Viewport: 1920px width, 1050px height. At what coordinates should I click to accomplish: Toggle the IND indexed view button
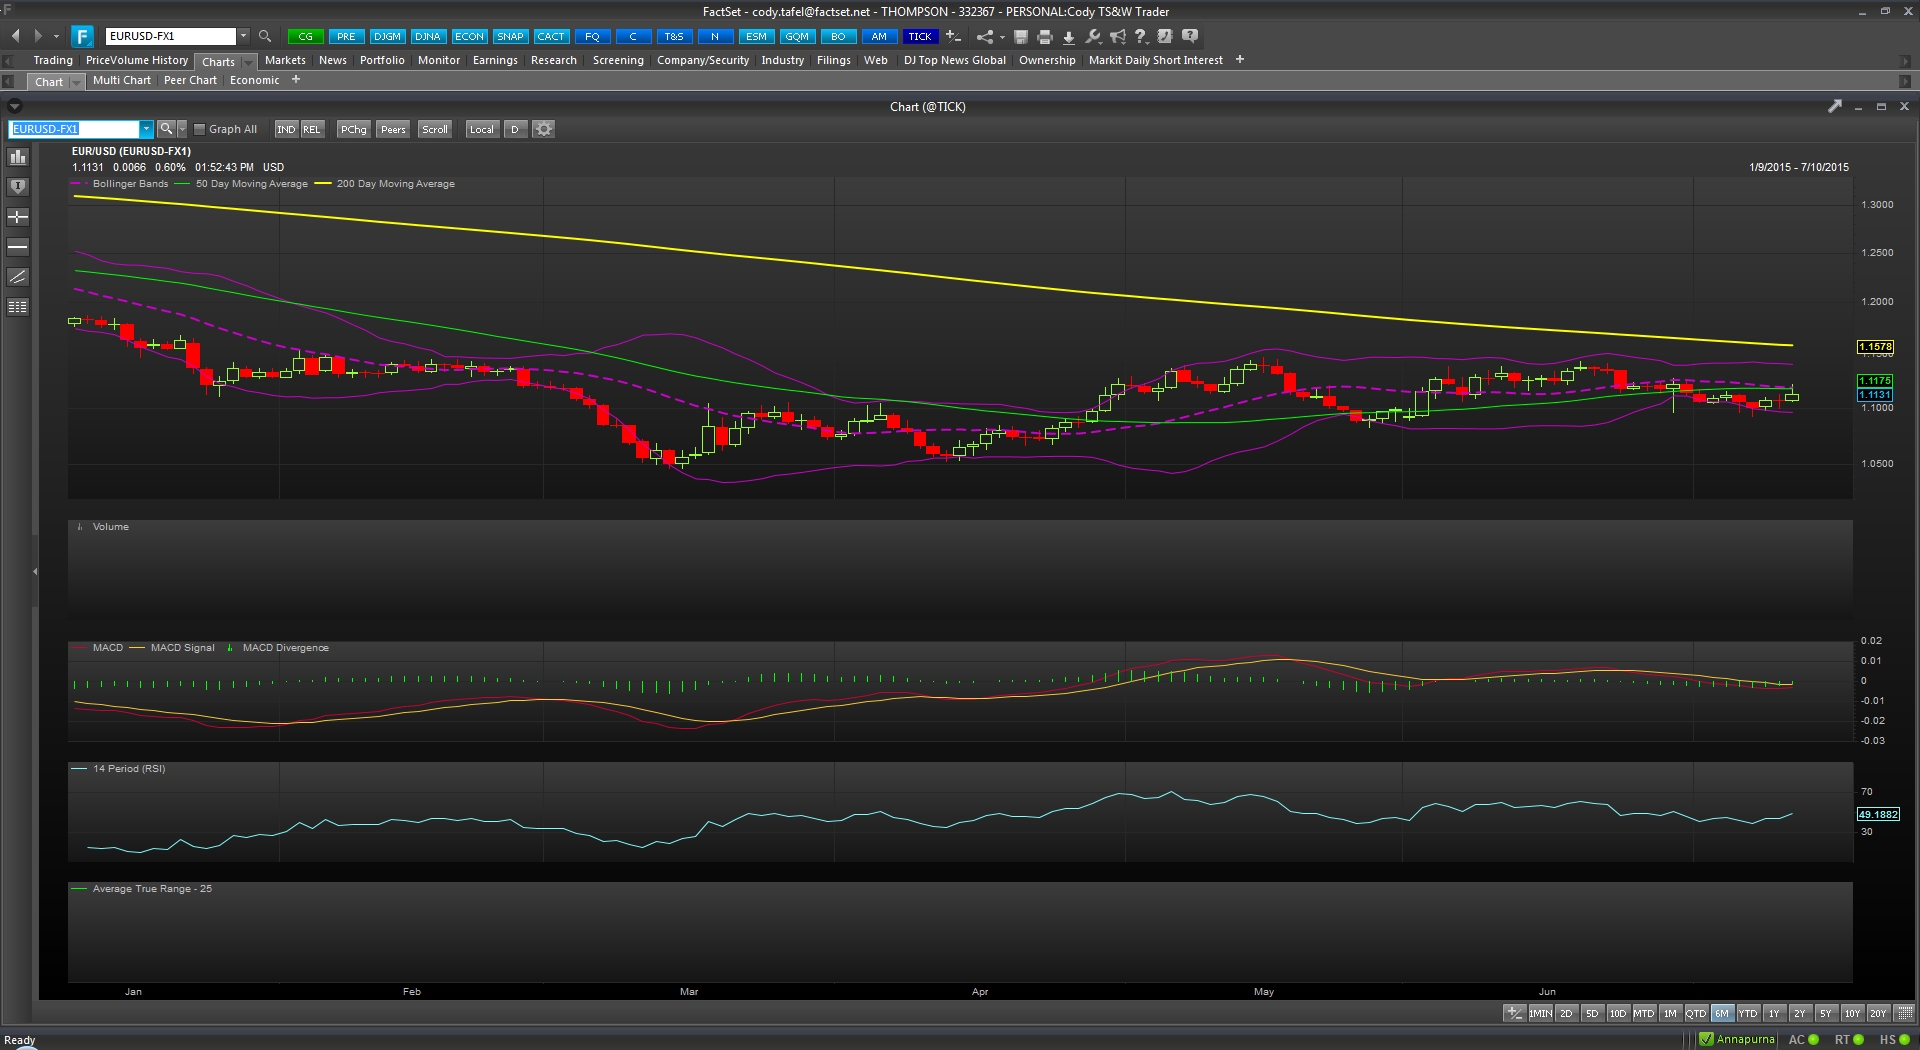pos(286,129)
